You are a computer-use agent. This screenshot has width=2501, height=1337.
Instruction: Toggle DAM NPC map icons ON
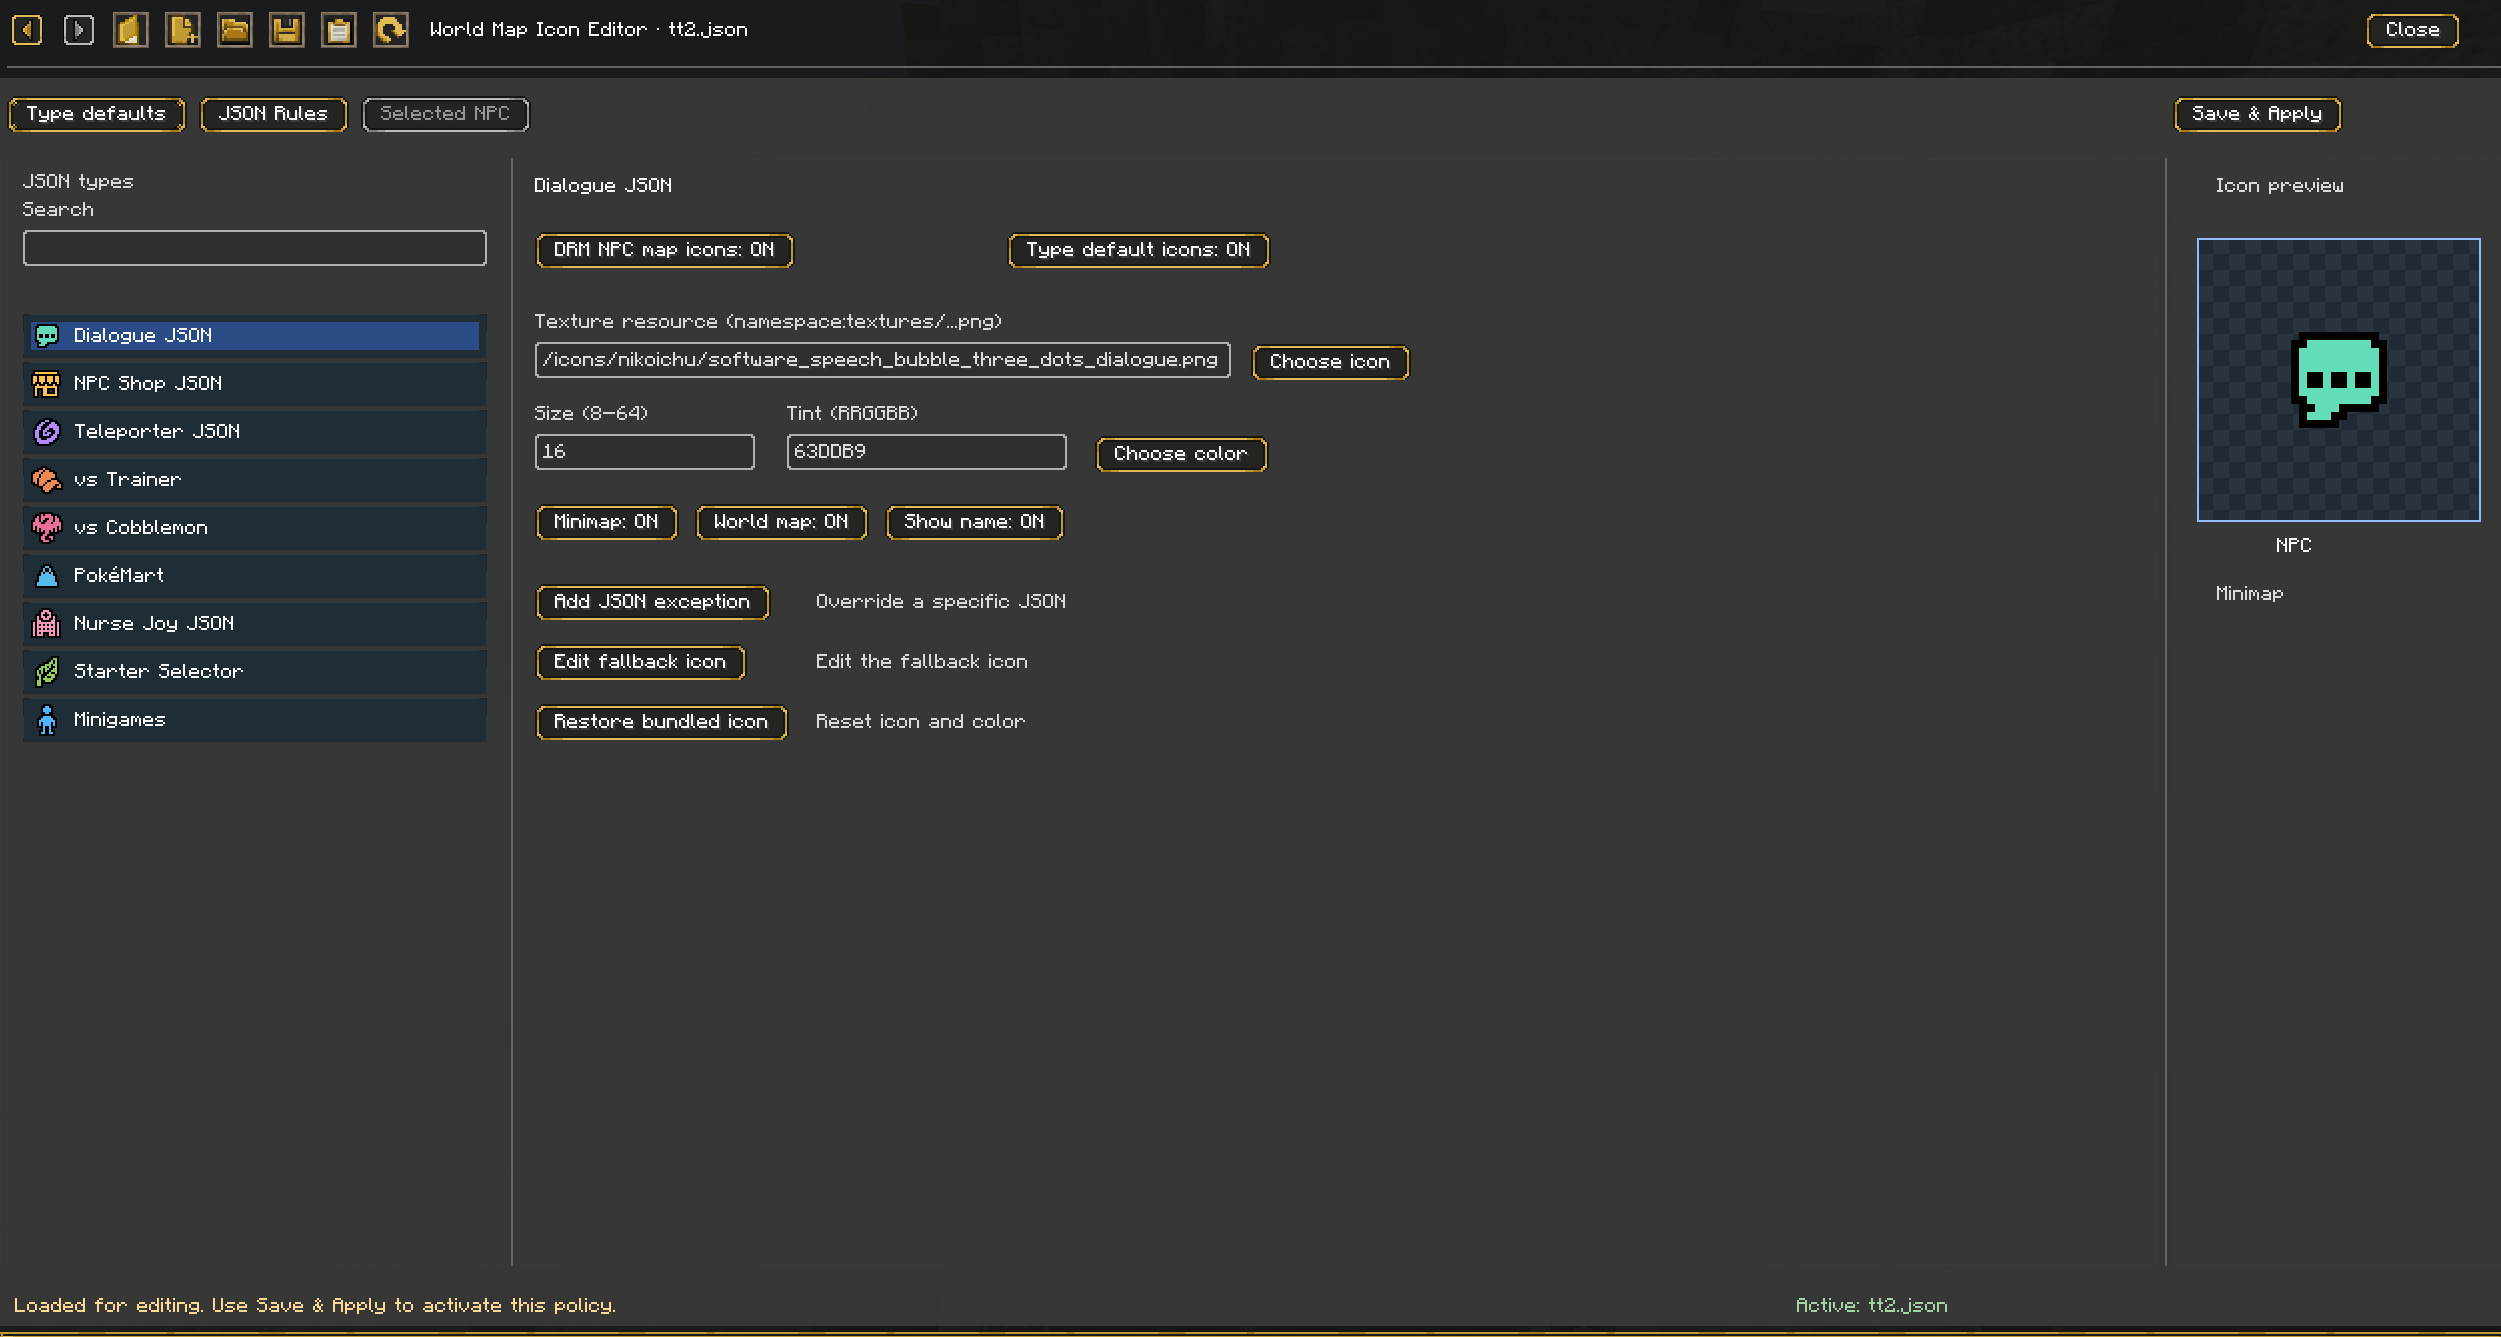click(665, 250)
